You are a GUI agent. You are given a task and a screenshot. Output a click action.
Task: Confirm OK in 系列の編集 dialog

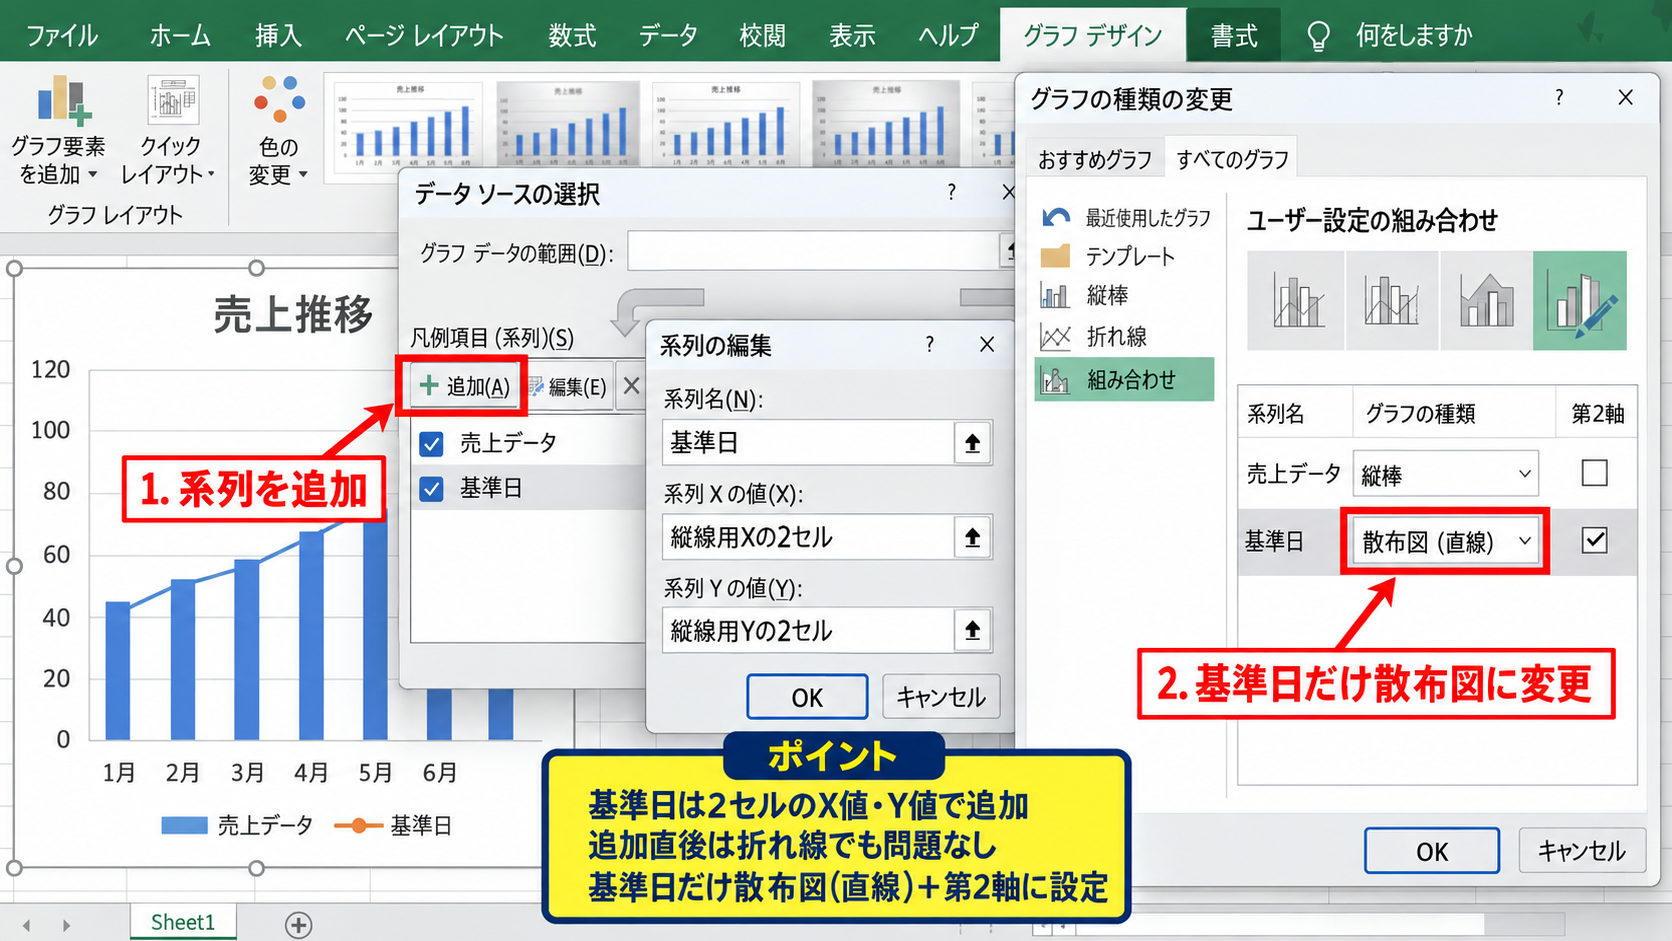807,697
